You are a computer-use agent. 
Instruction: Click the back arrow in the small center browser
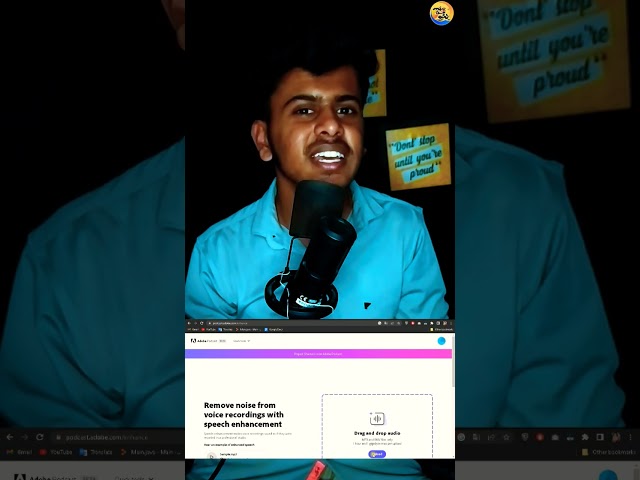[x=189, y=323]
